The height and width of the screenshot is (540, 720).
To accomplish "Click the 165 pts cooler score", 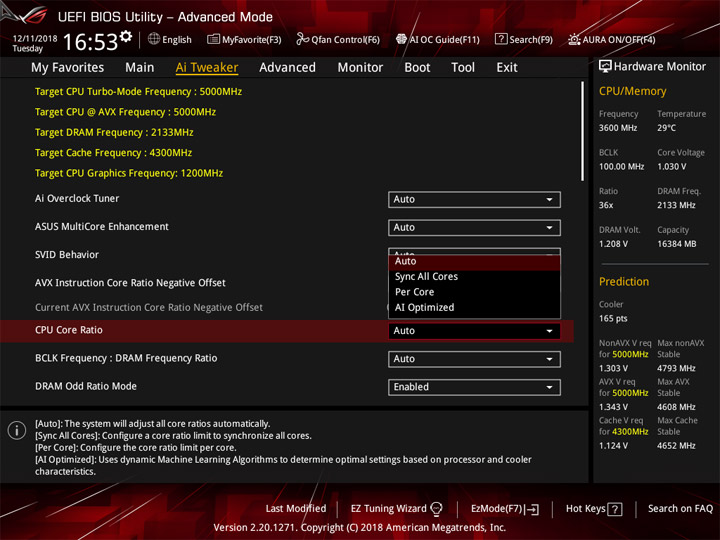I will (613, 318).
